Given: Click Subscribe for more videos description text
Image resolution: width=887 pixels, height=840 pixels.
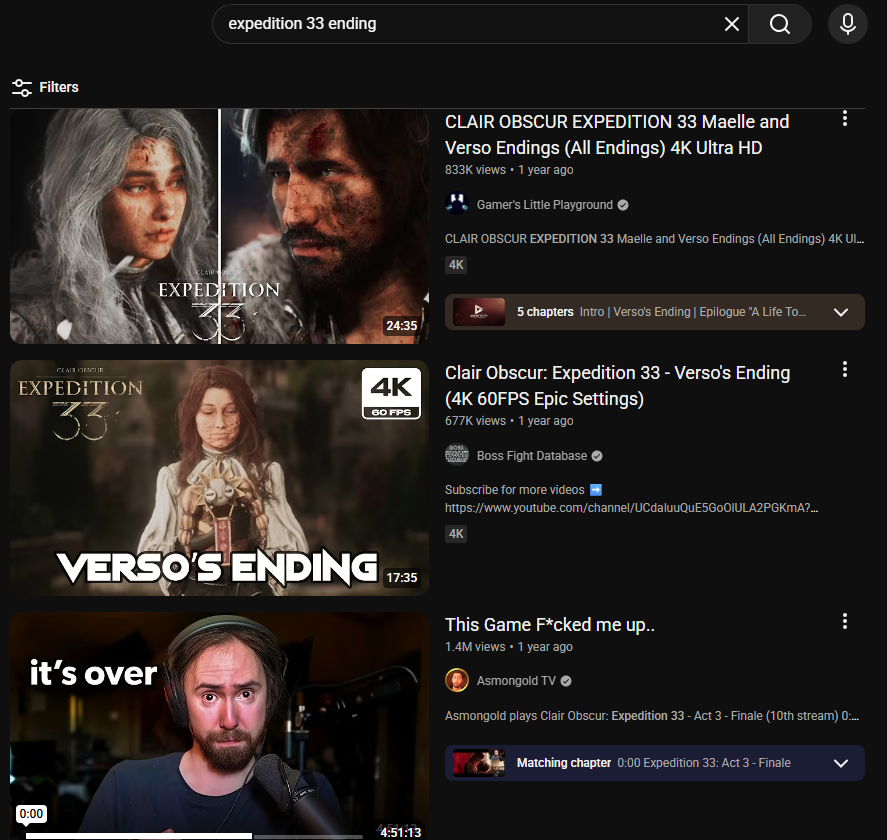Looking at the screenshot, I should tap(514, 490).
